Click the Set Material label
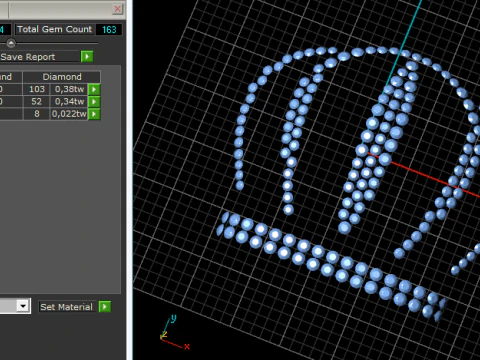 (x=66, y=307)
